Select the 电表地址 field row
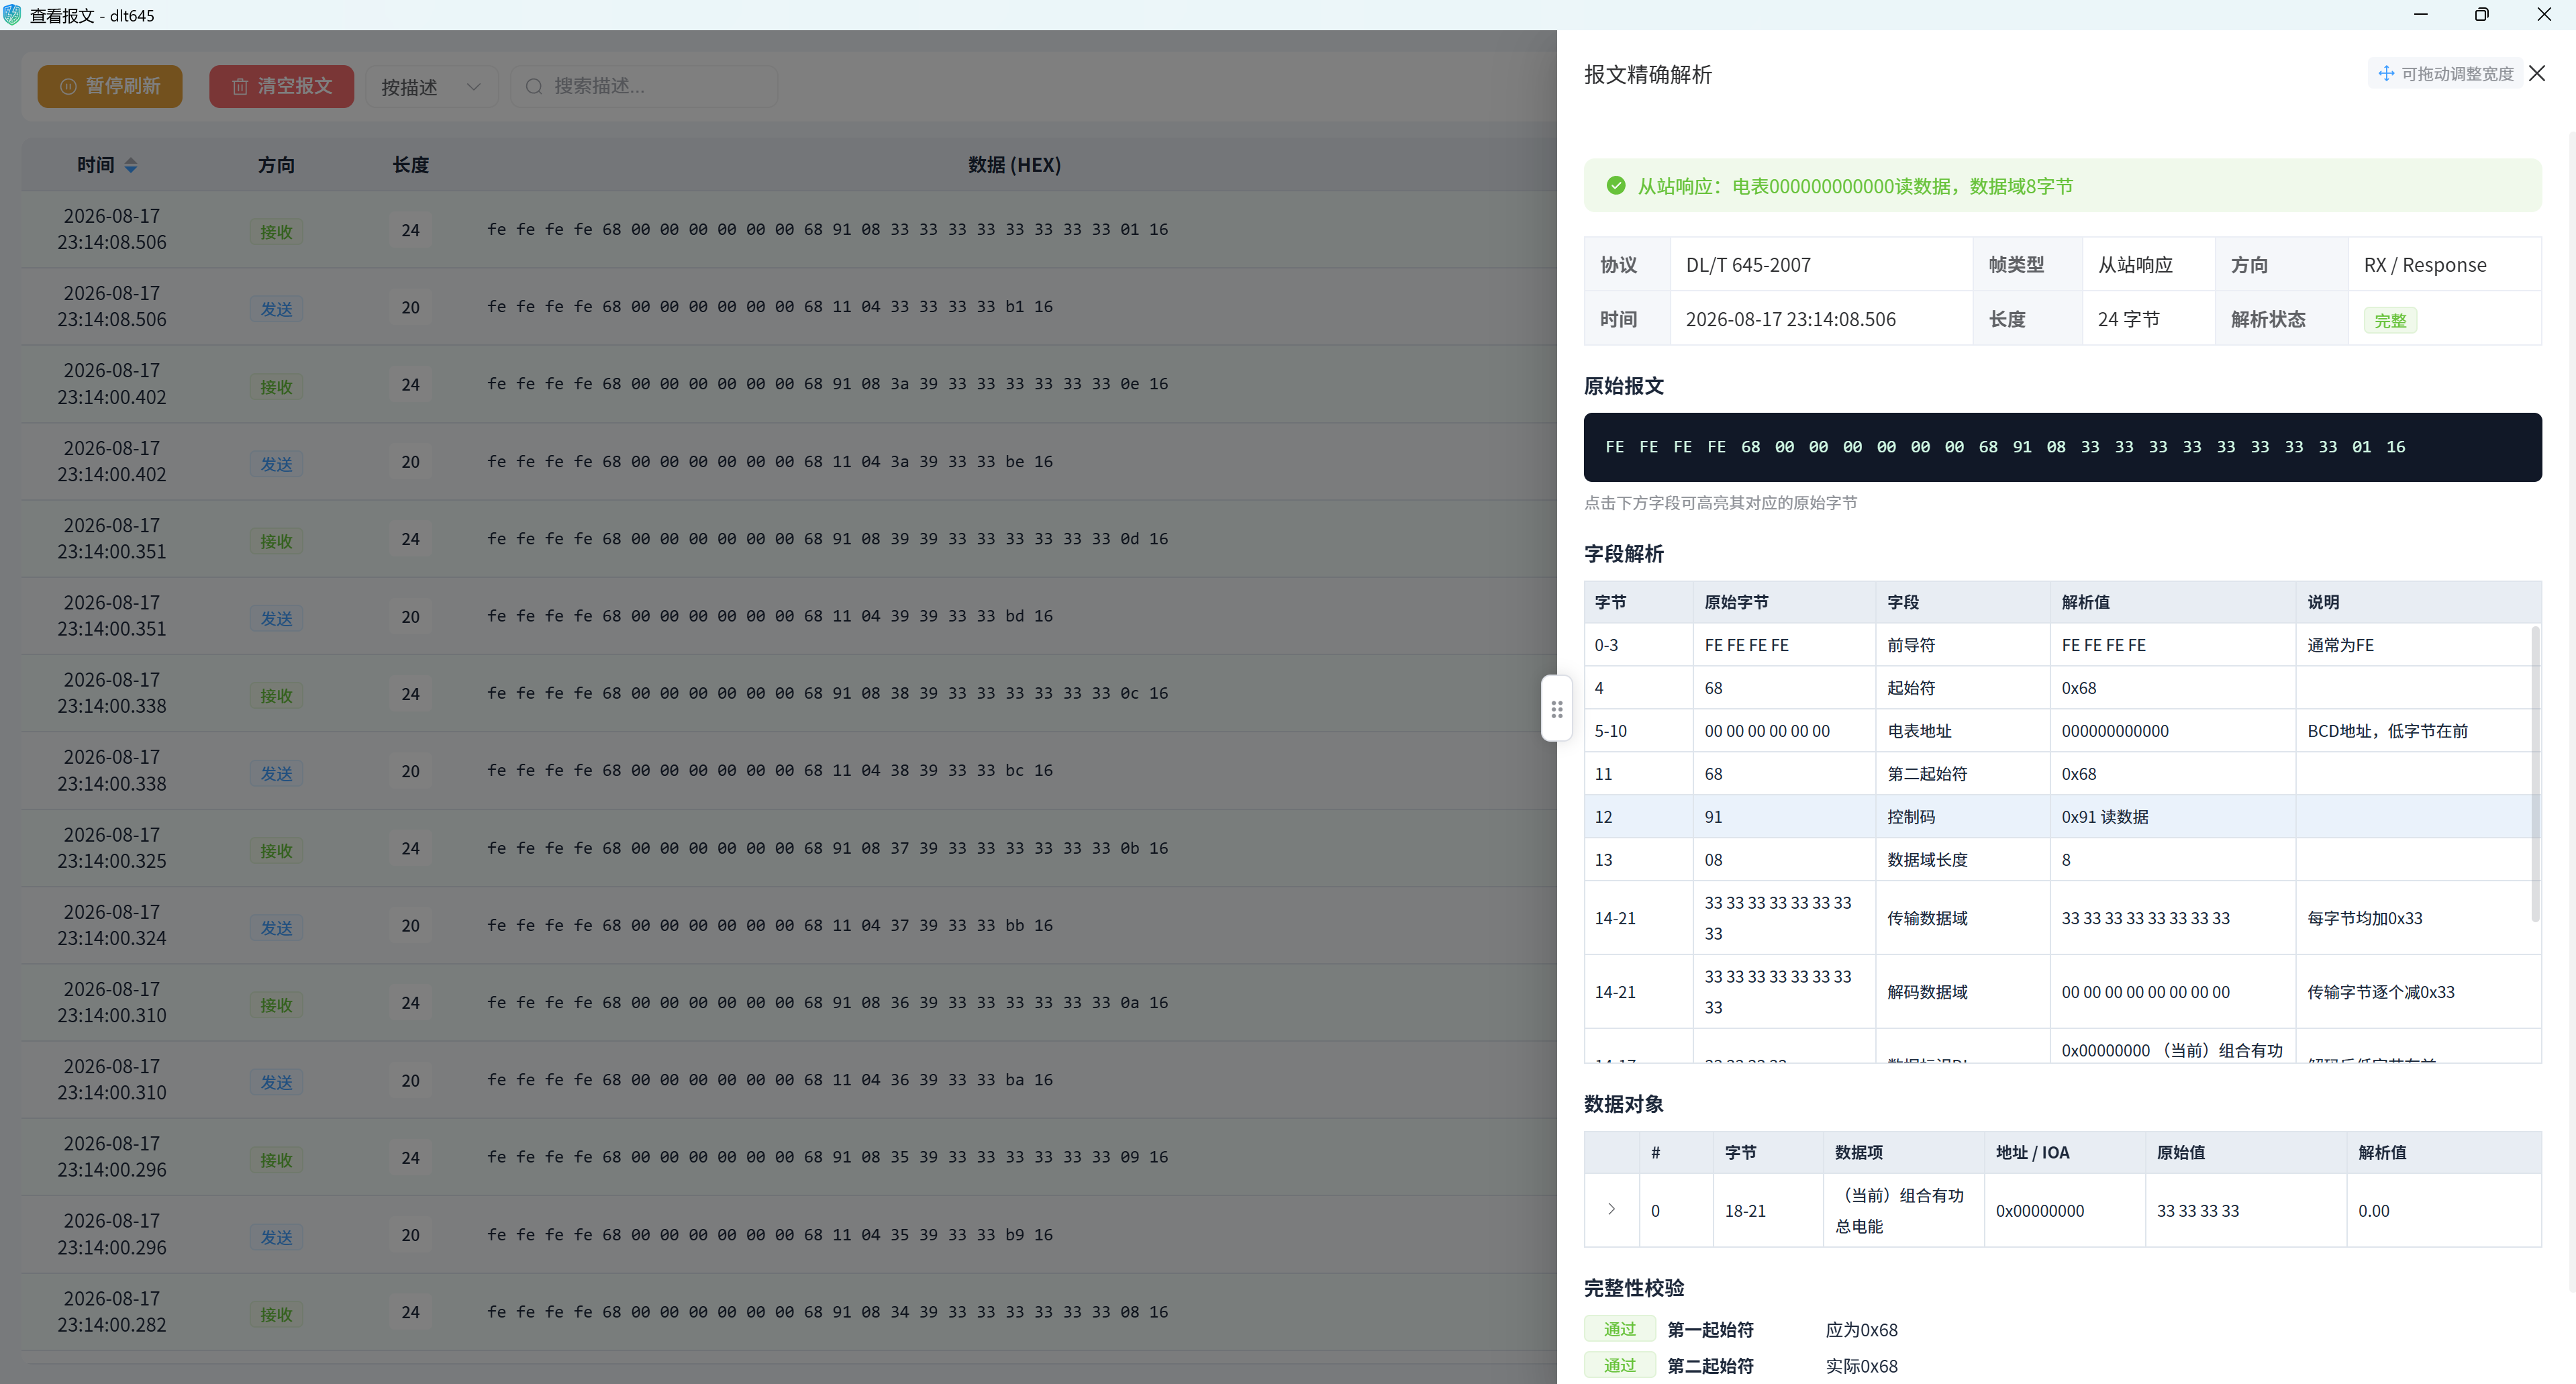 (x=2058, y=731)
